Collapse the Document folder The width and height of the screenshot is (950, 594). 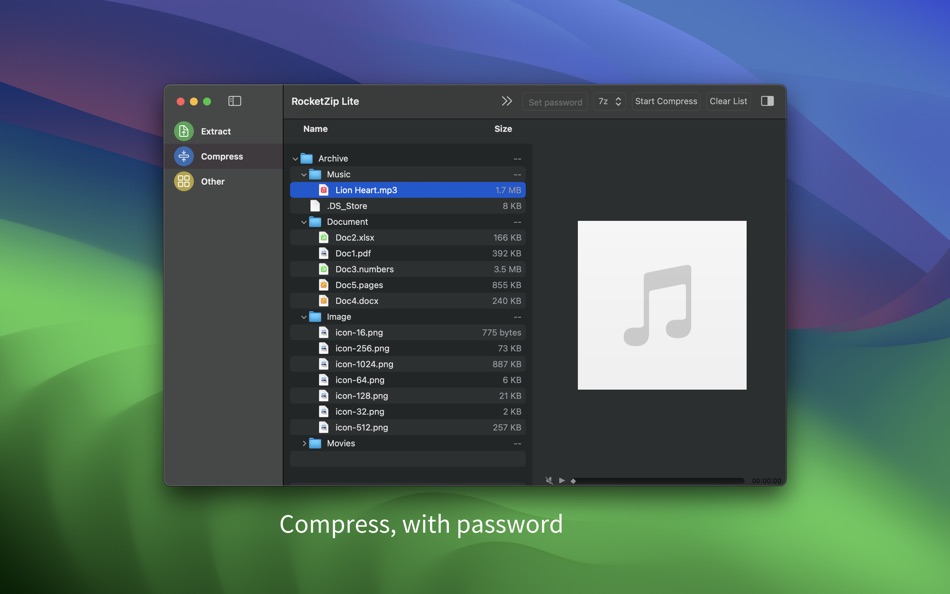(x=304, y=222)
